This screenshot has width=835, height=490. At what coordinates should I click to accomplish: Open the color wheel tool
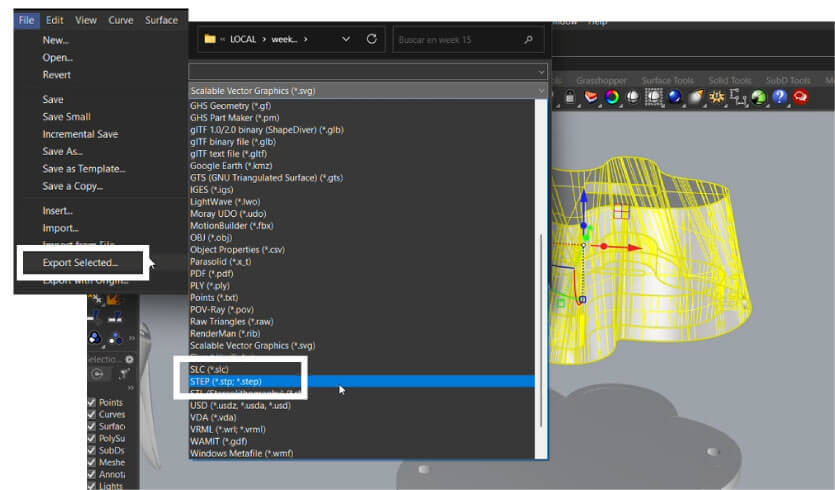click(x=612, y=97)
